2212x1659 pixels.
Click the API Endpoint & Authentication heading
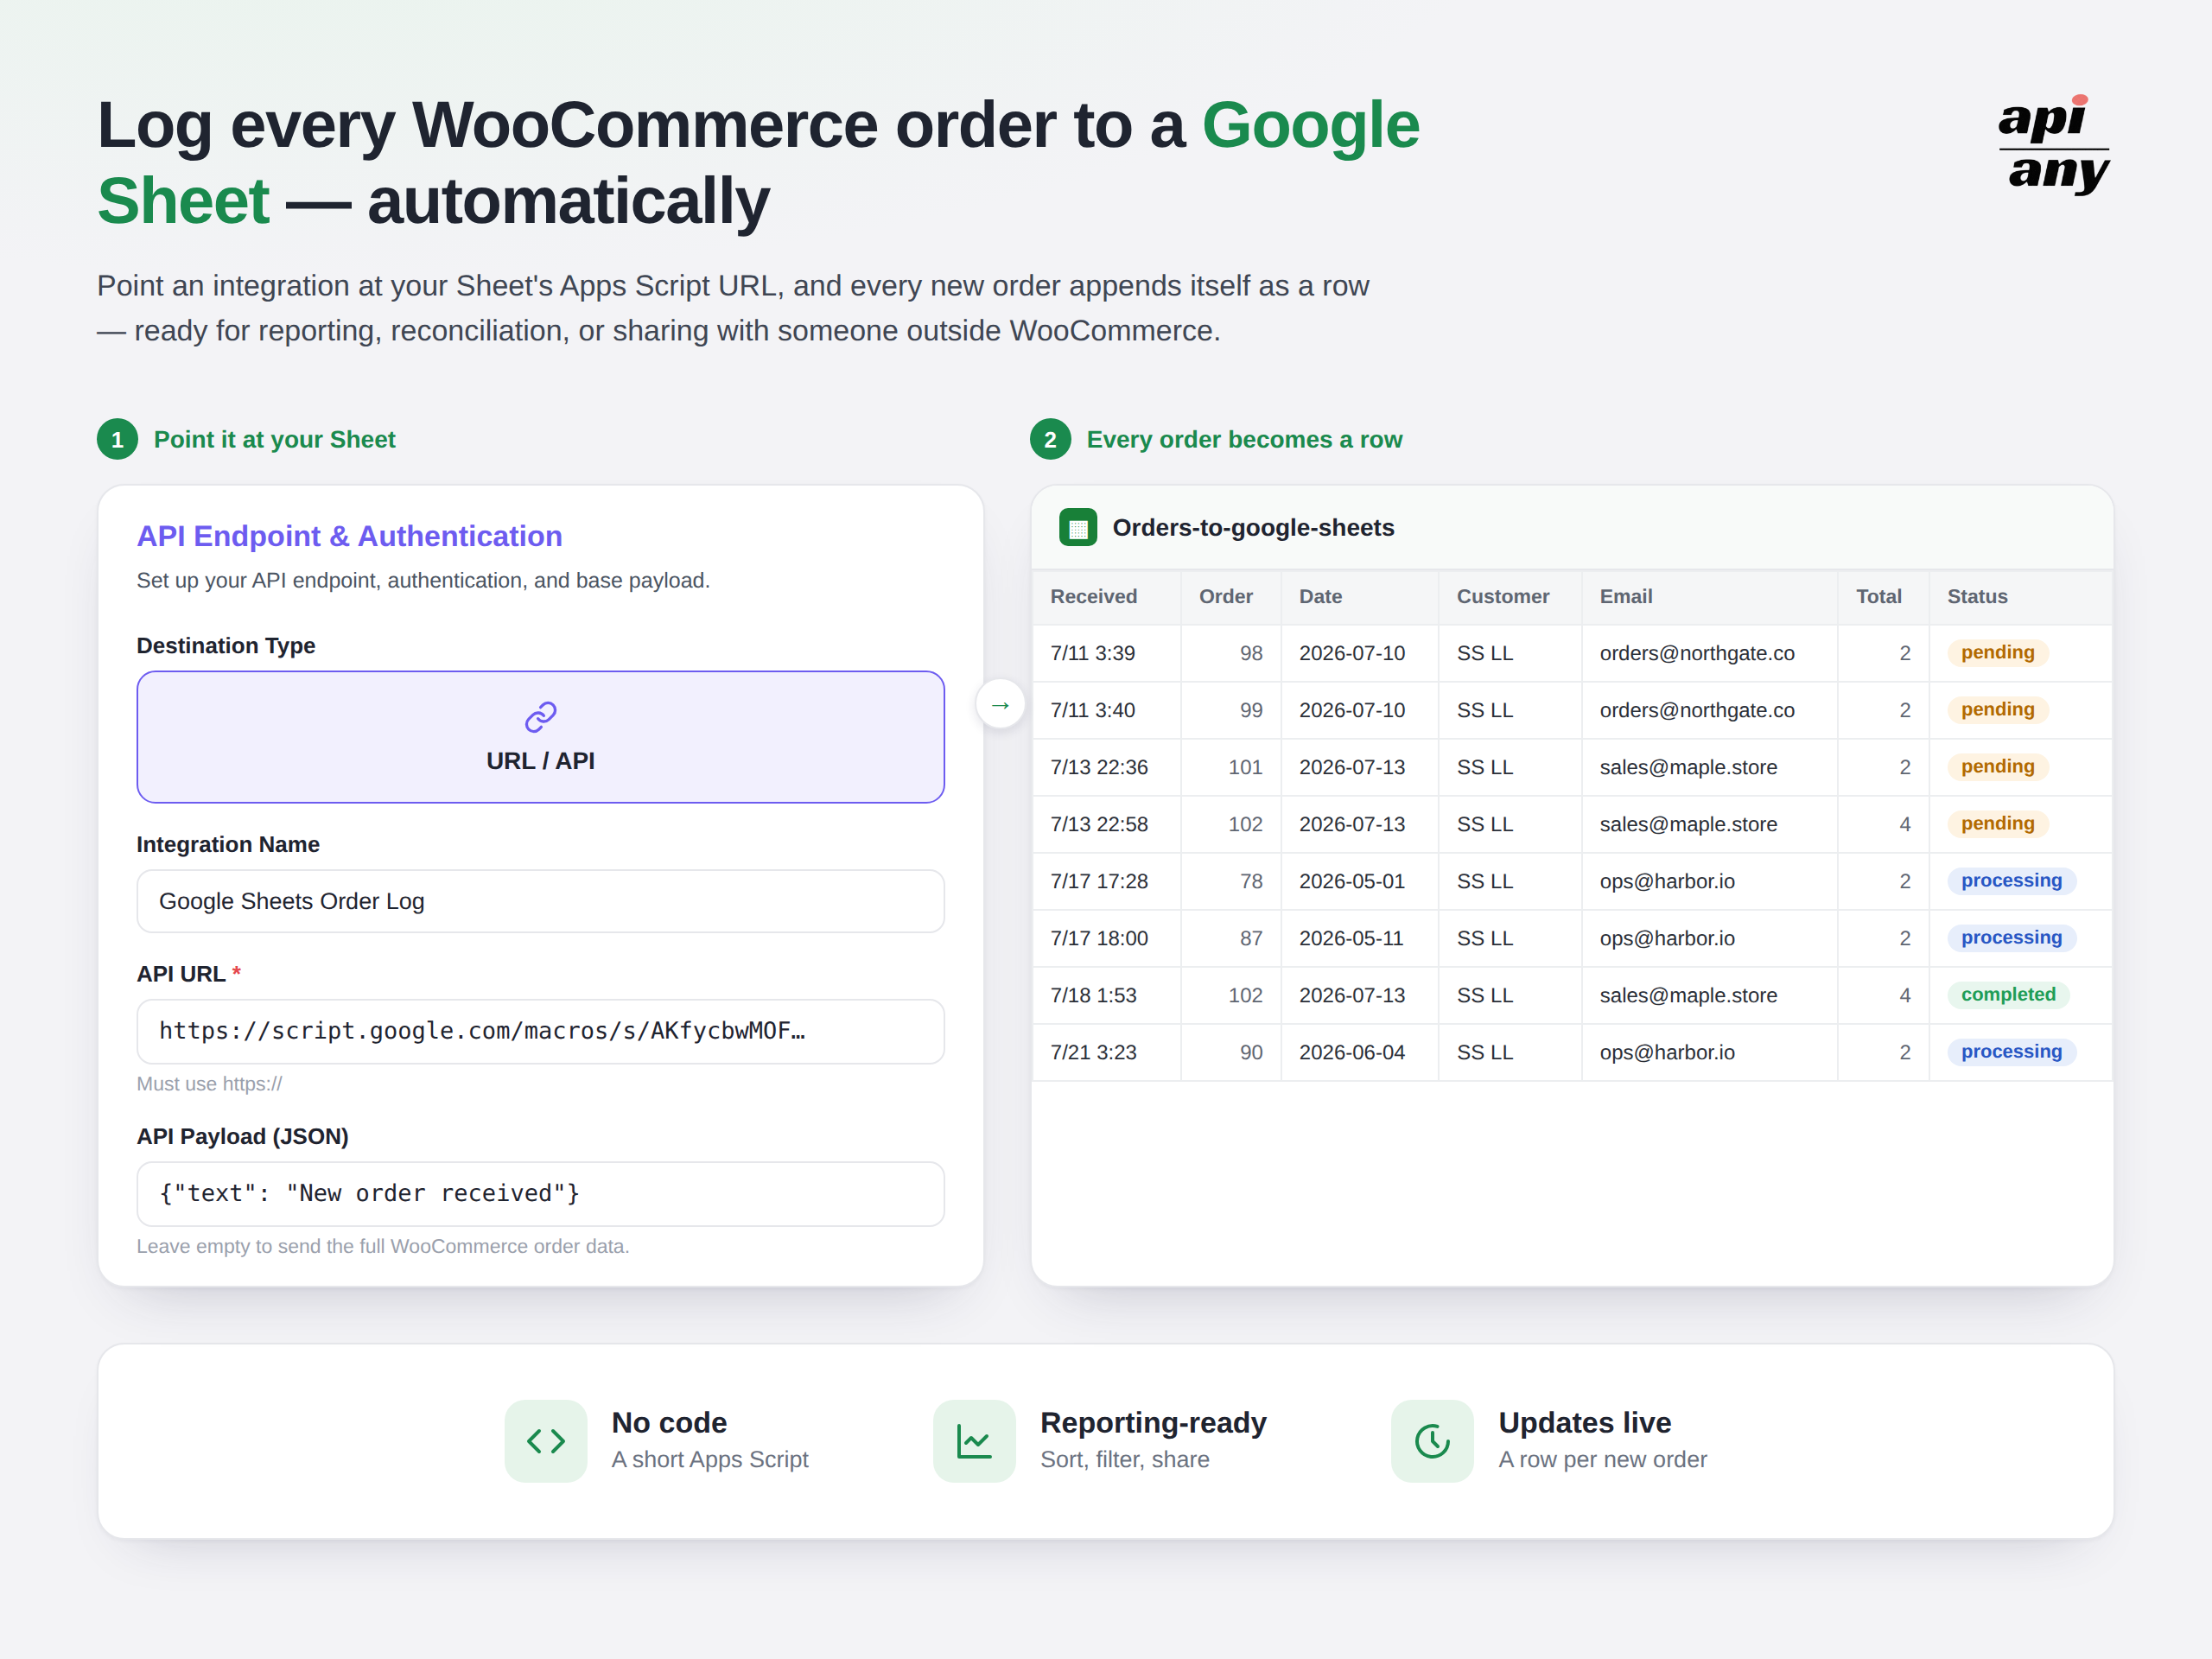click(x=349, y=537)
